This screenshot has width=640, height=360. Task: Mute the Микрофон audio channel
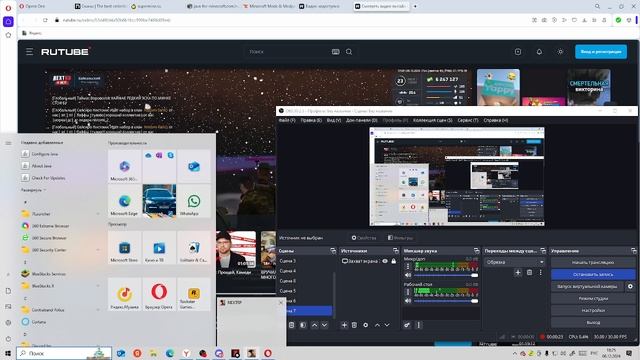coord(408,275)
